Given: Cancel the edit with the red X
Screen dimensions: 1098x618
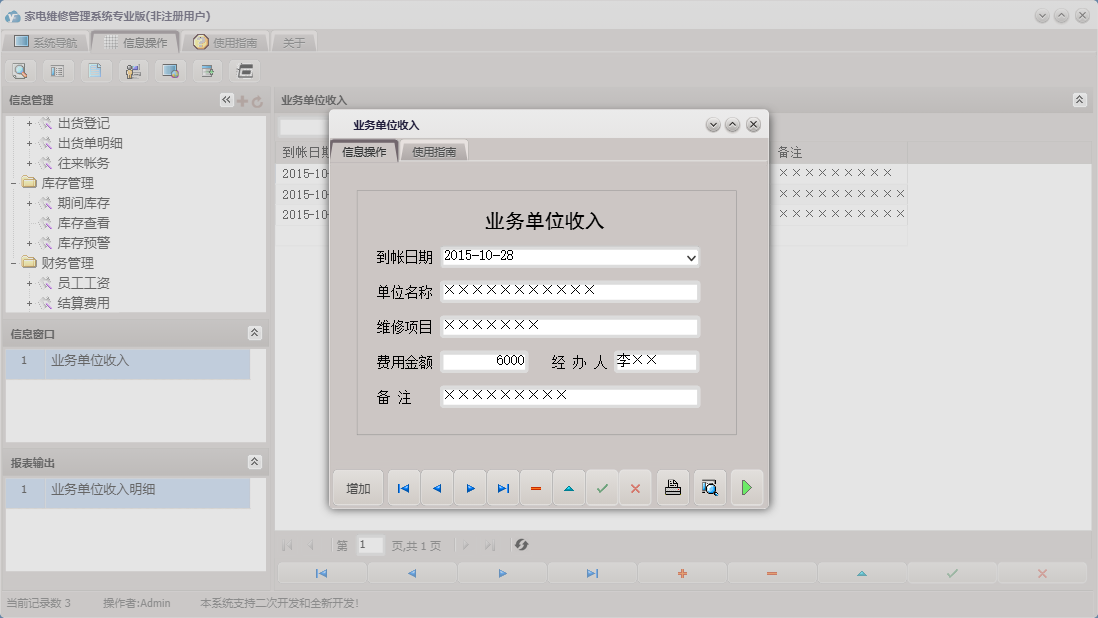Looking at the screenshot, I should pyautogui.click(x=635, y=487).
